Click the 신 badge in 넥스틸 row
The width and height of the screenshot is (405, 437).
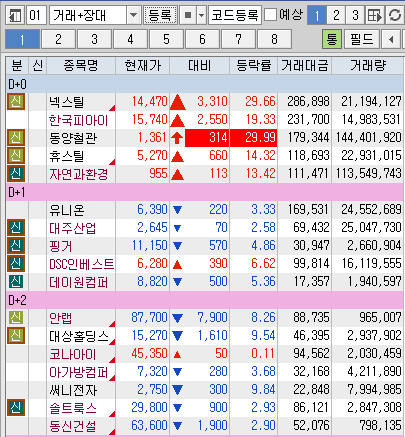[16, 101]
